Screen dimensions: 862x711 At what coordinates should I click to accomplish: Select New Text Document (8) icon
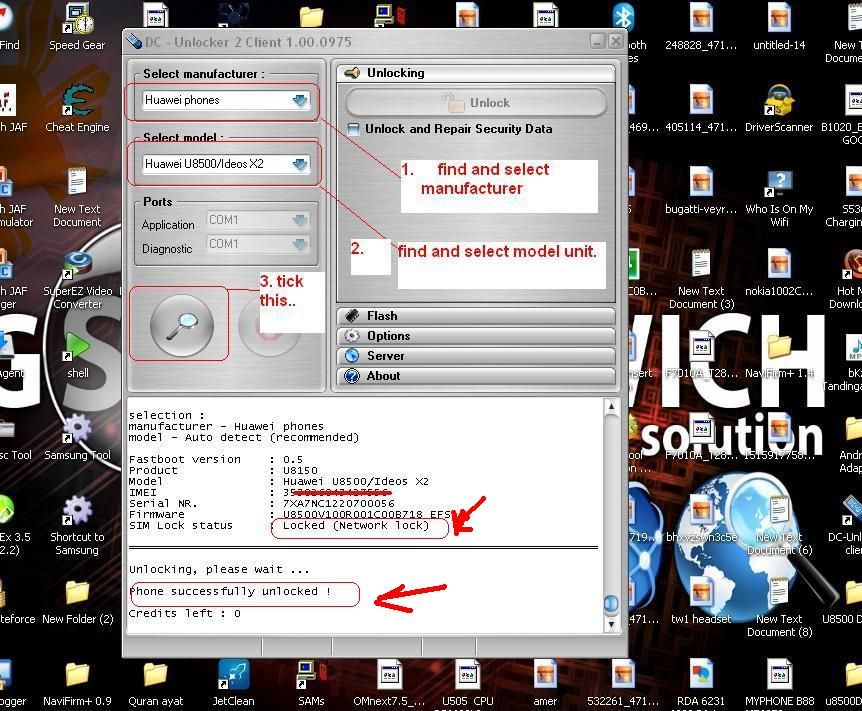pyautogui.click(x=779, y=608)
